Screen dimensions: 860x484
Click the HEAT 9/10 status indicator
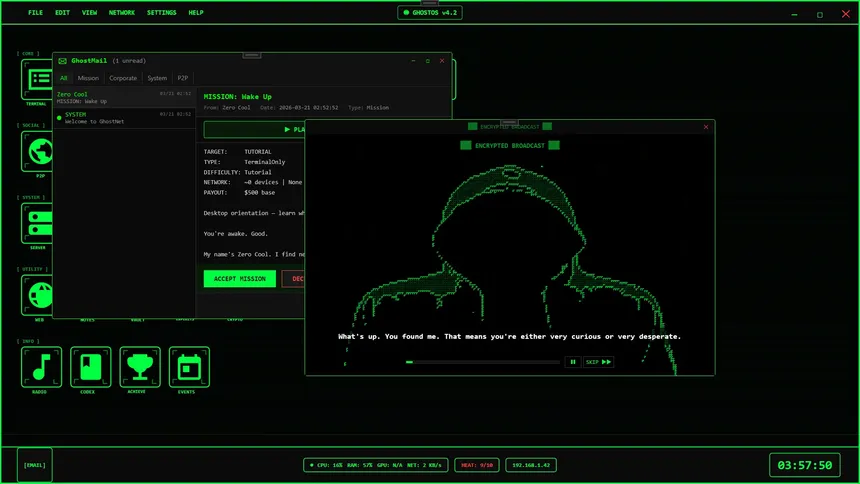tap(476, 465)
